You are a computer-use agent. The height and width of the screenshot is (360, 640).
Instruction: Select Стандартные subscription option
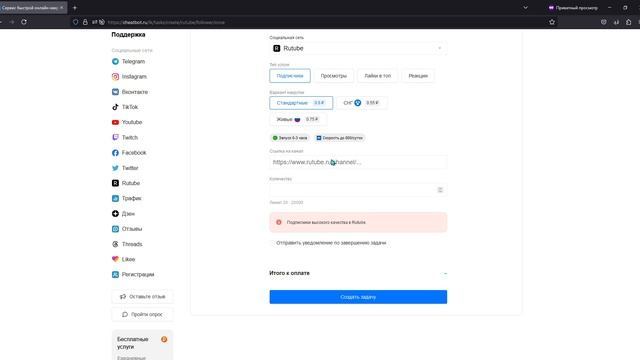click(301, 103)
